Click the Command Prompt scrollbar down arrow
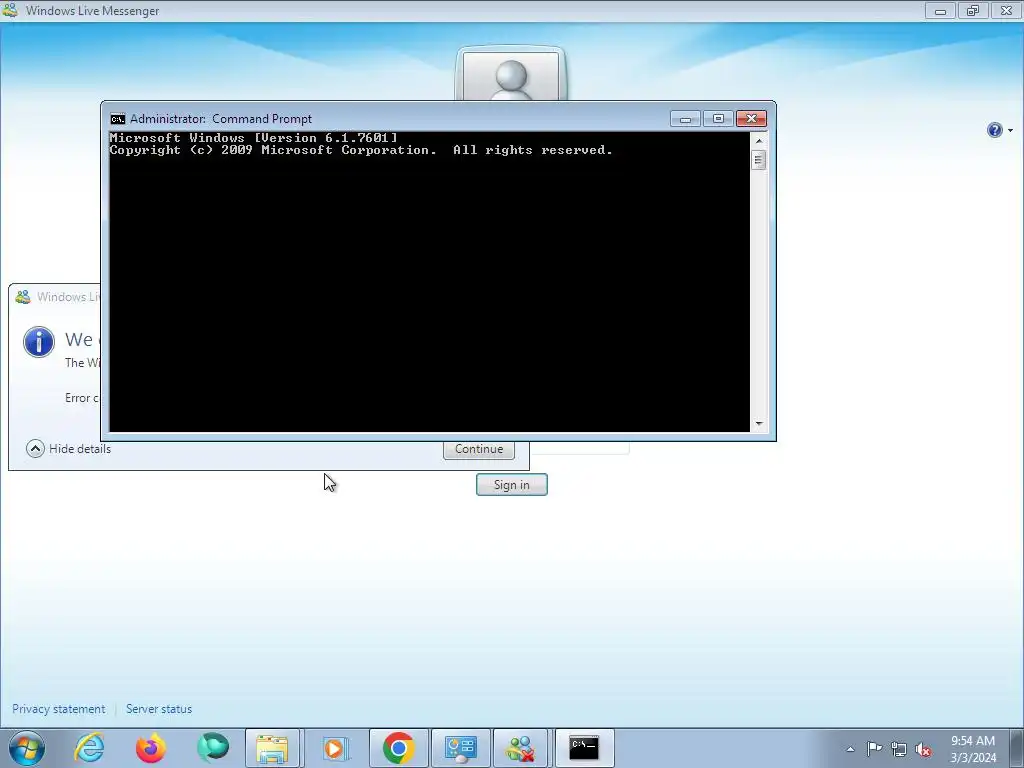The width and height of the screenshot is (1024, 768). (758, 424)
